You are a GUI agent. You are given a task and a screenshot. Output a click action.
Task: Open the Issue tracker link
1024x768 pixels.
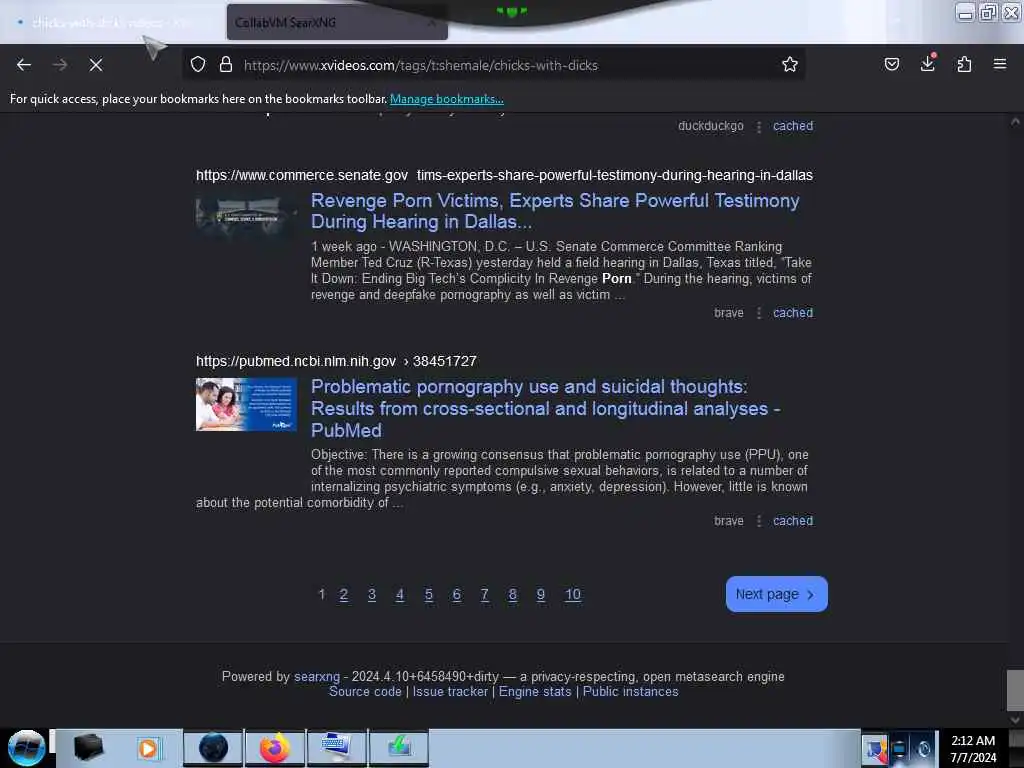click(450, 692)
